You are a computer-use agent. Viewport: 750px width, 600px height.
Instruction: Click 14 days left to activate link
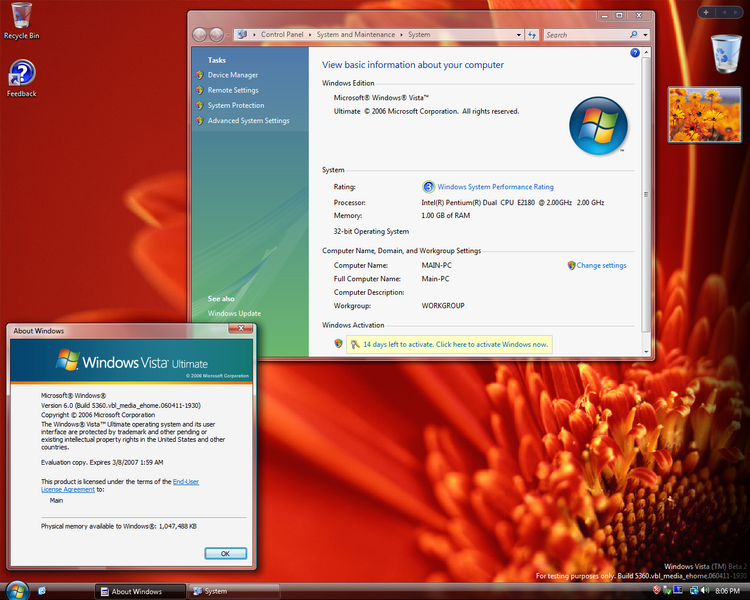click(x=455, y=344)
